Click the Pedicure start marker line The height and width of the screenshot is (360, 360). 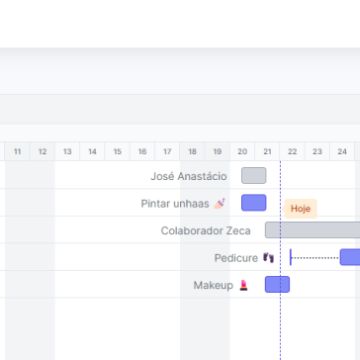(291, 257)
